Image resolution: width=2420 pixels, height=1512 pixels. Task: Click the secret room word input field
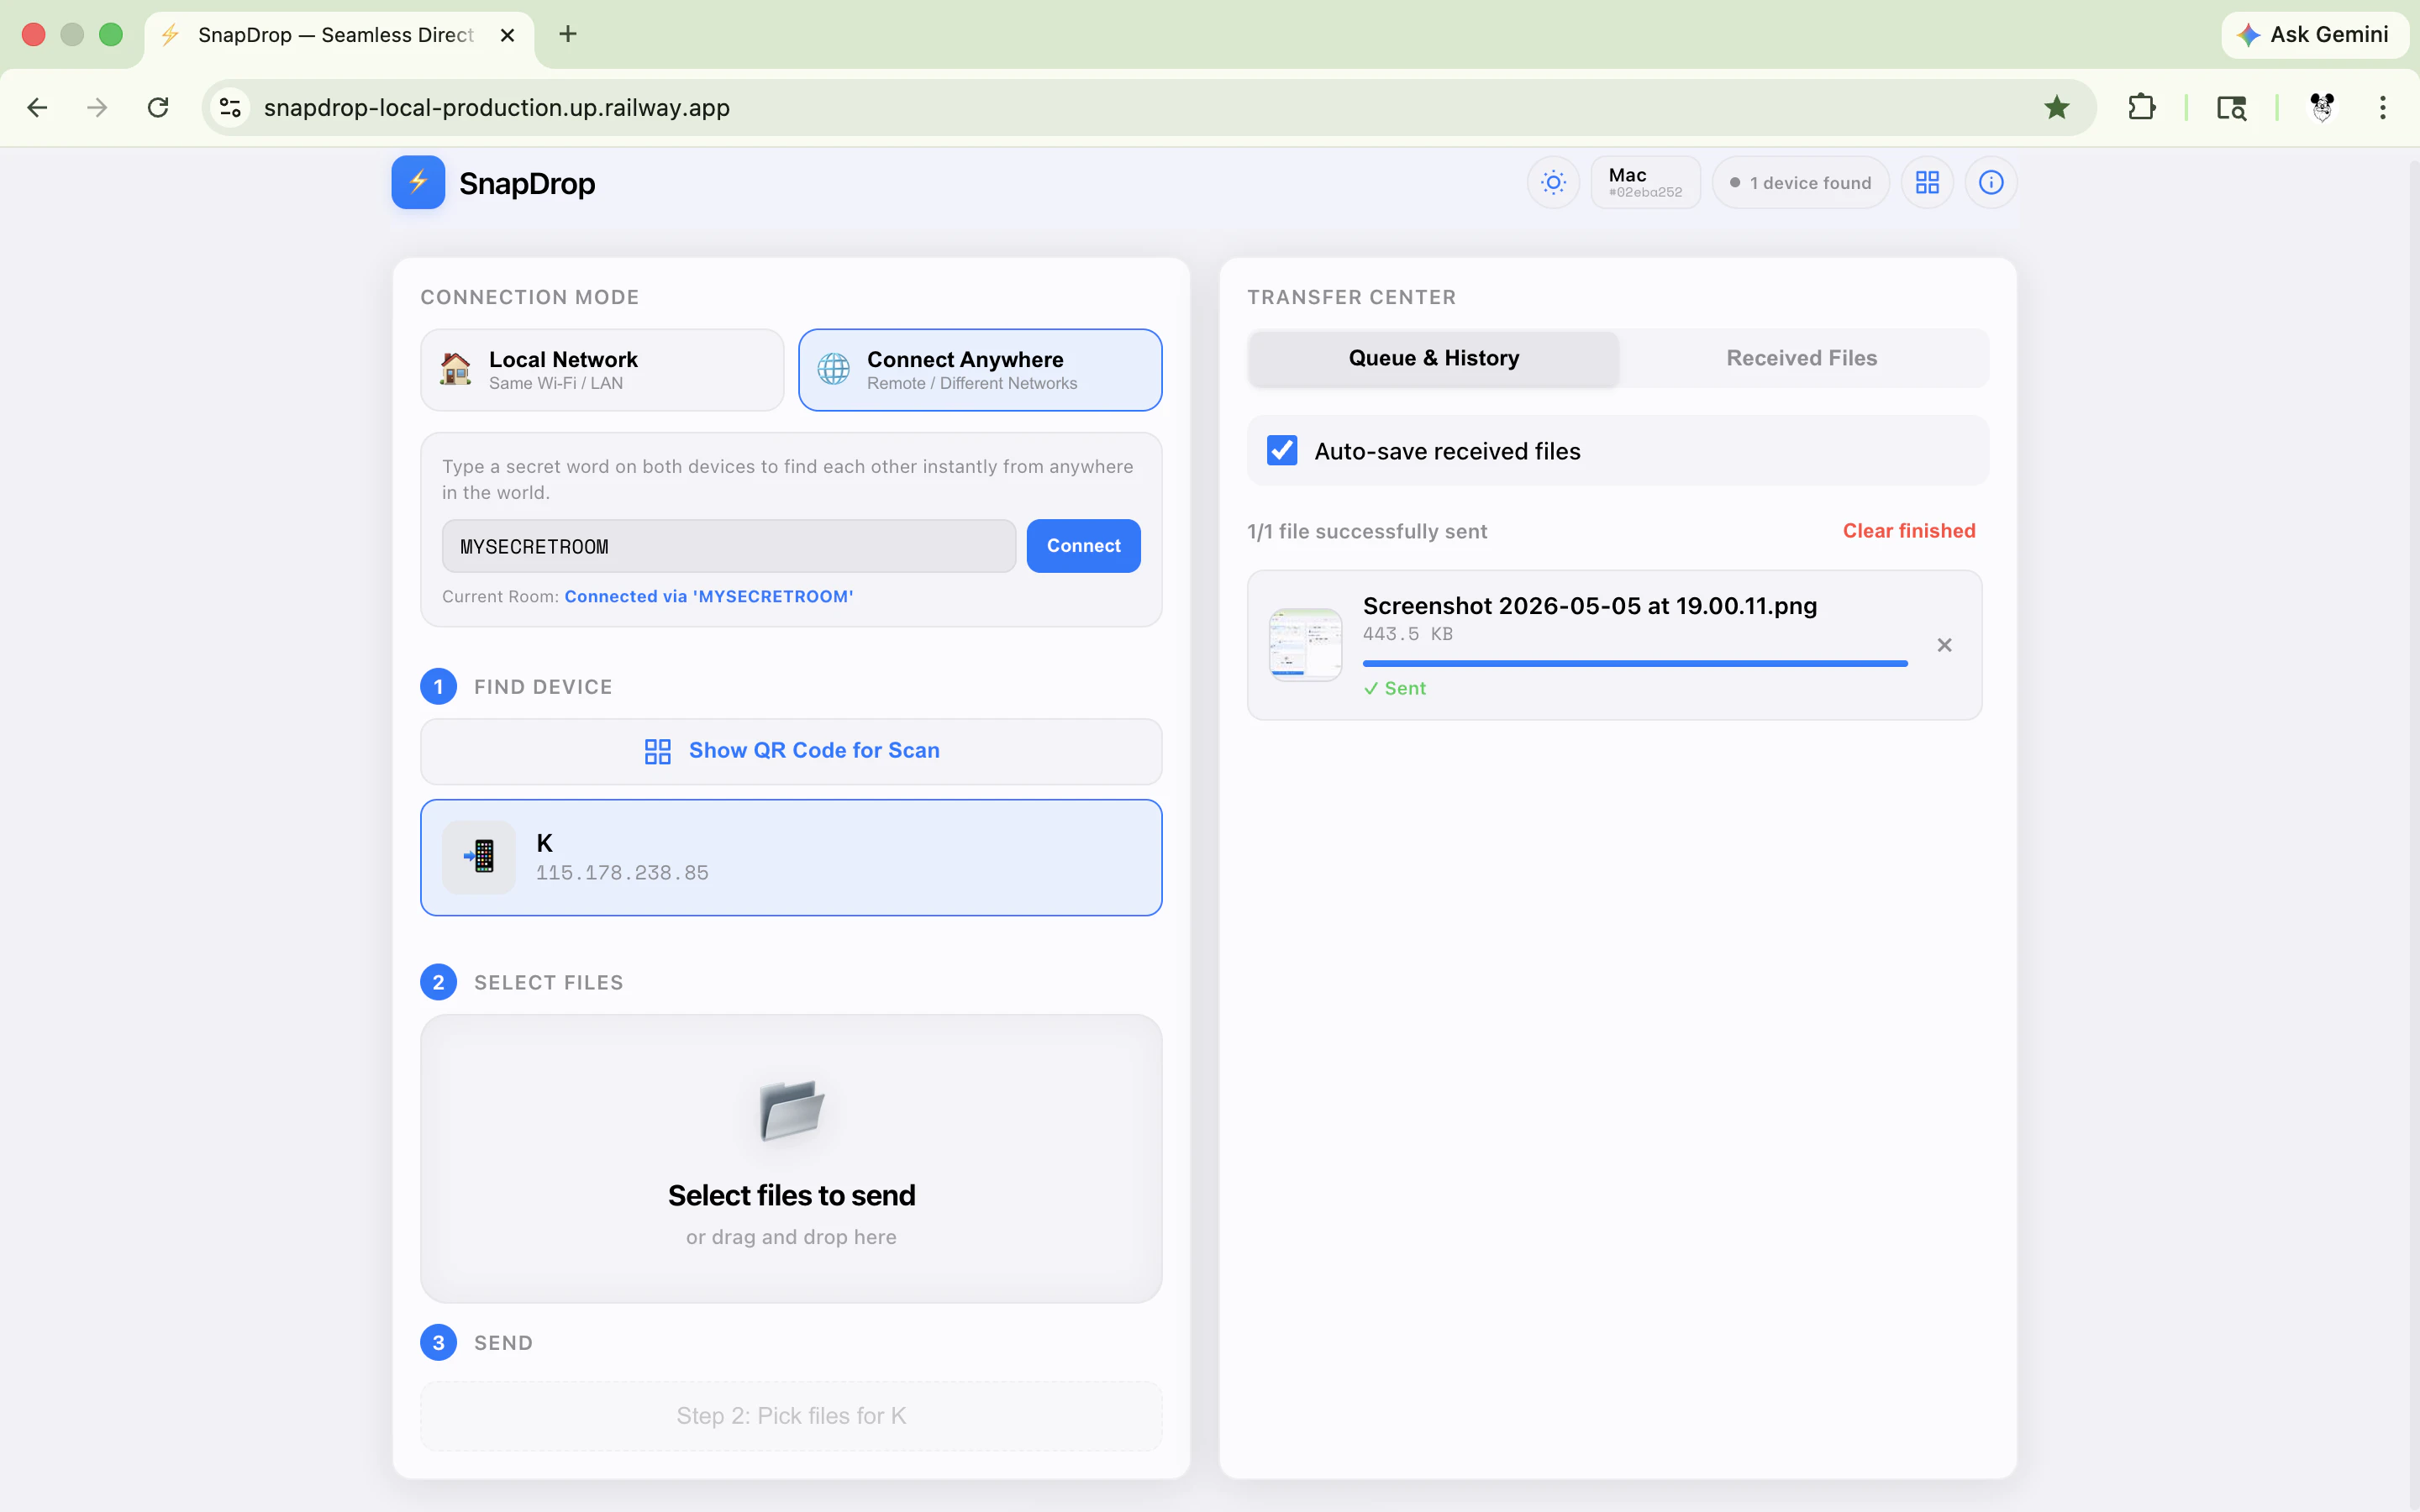pyautogui.click(x=729, y=546)
